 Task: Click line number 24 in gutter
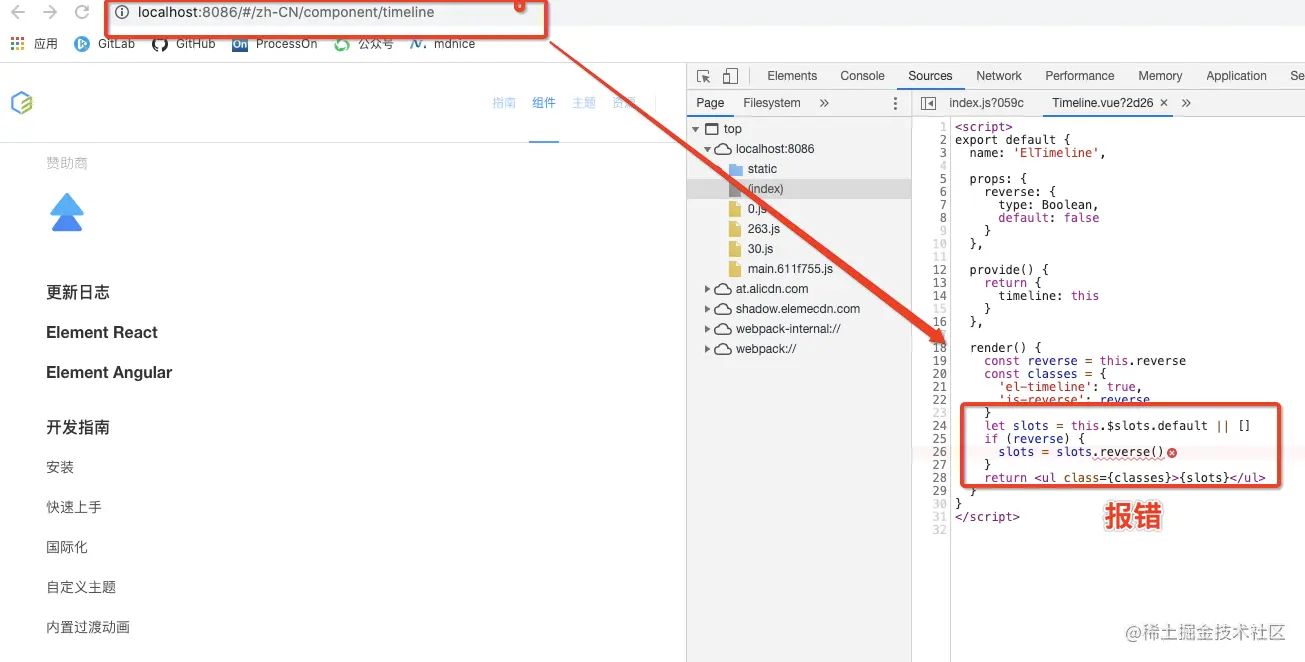(x=939, y=426)
